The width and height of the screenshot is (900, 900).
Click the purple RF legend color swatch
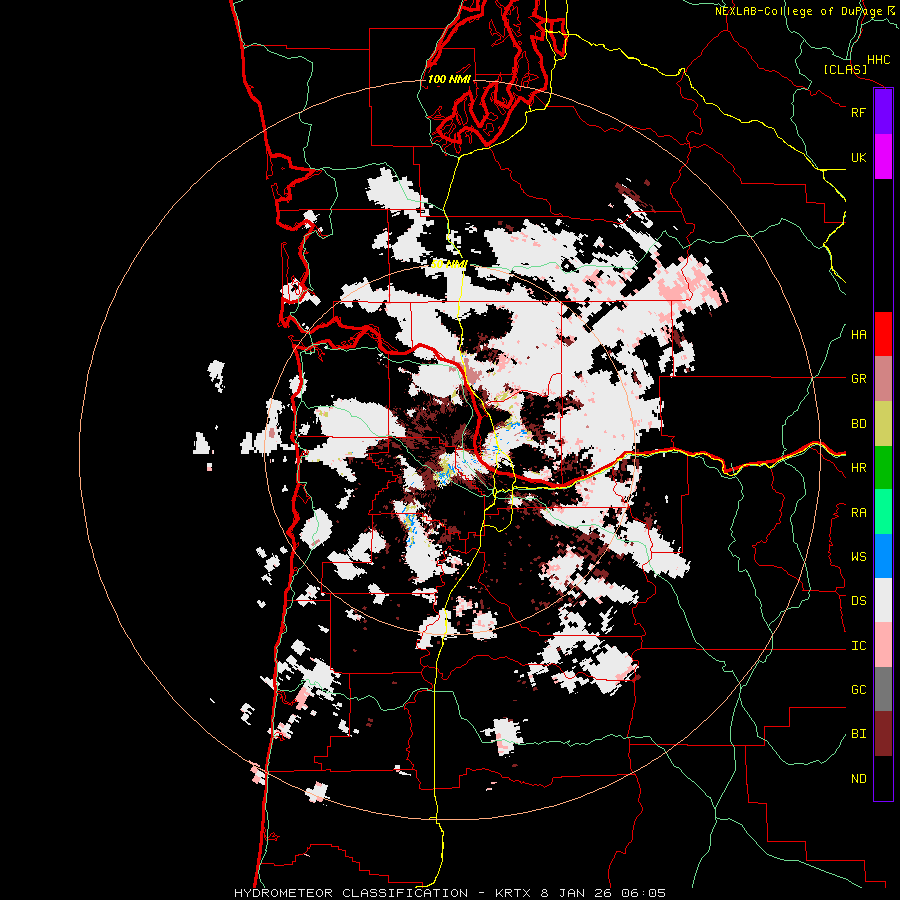pos(883,112)
